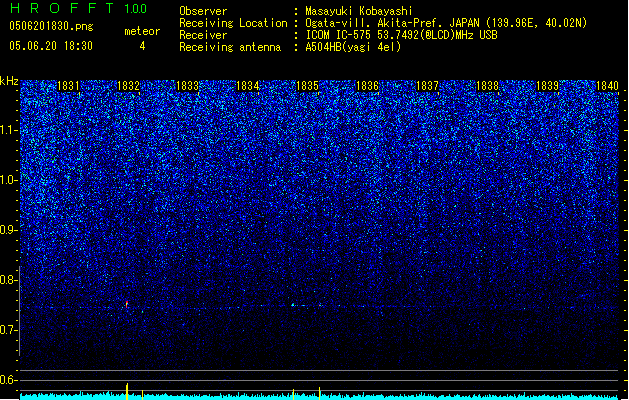Image resolution: width=629 pixels, height=400 pixels.
Task: Click the 1833 time marker
Action: coord(187,86)
